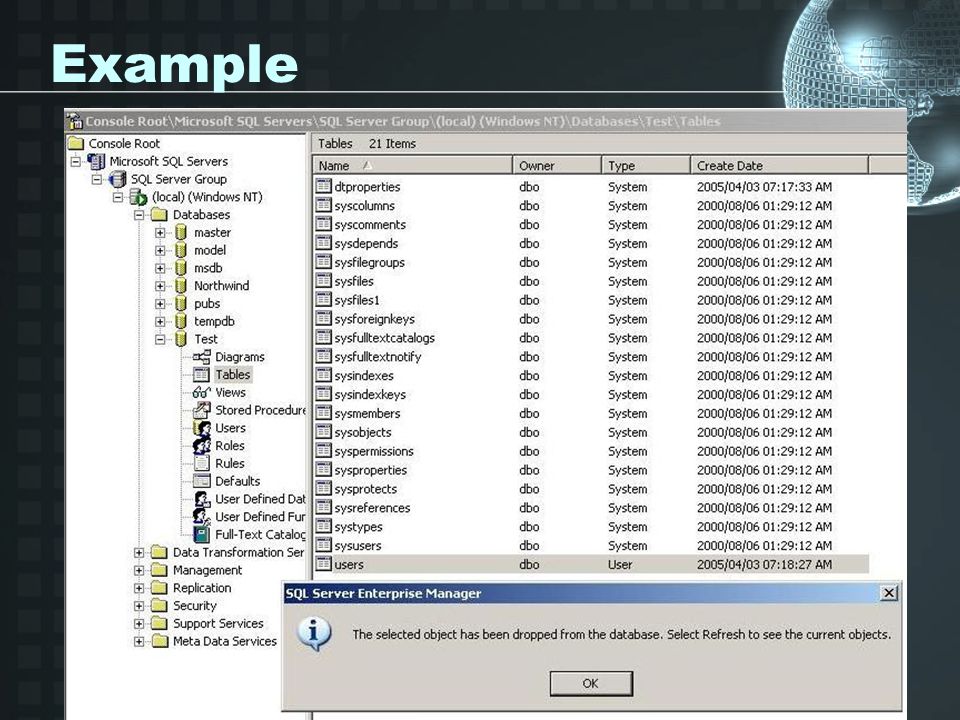Click the info icon in the dialog
The height and width of the screenshot is (720, 960).
314,634
